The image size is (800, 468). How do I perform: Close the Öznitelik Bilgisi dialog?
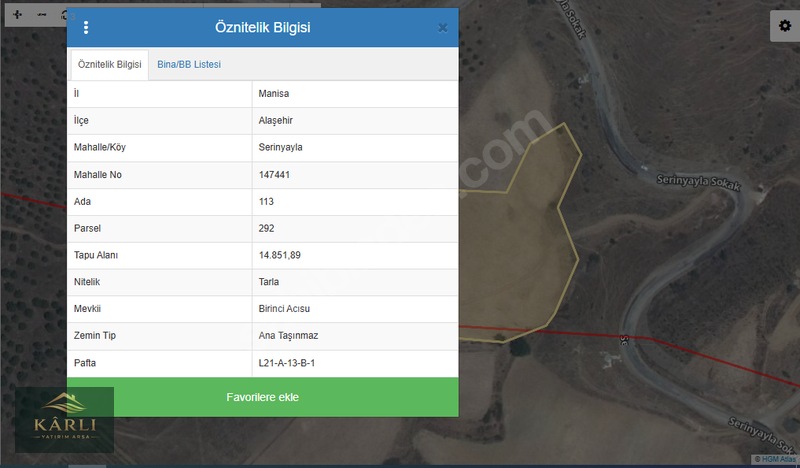pos(443,28)
